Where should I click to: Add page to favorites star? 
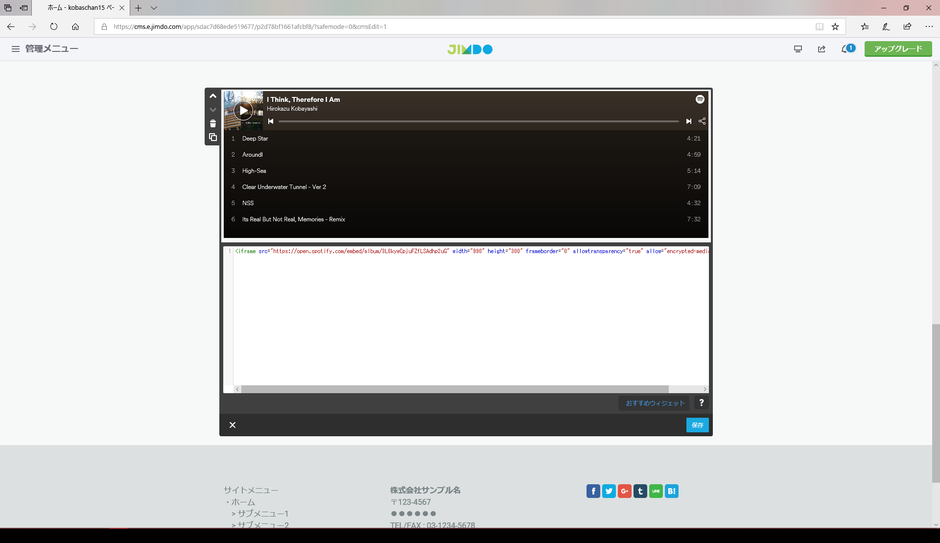[x=835, y=26]
